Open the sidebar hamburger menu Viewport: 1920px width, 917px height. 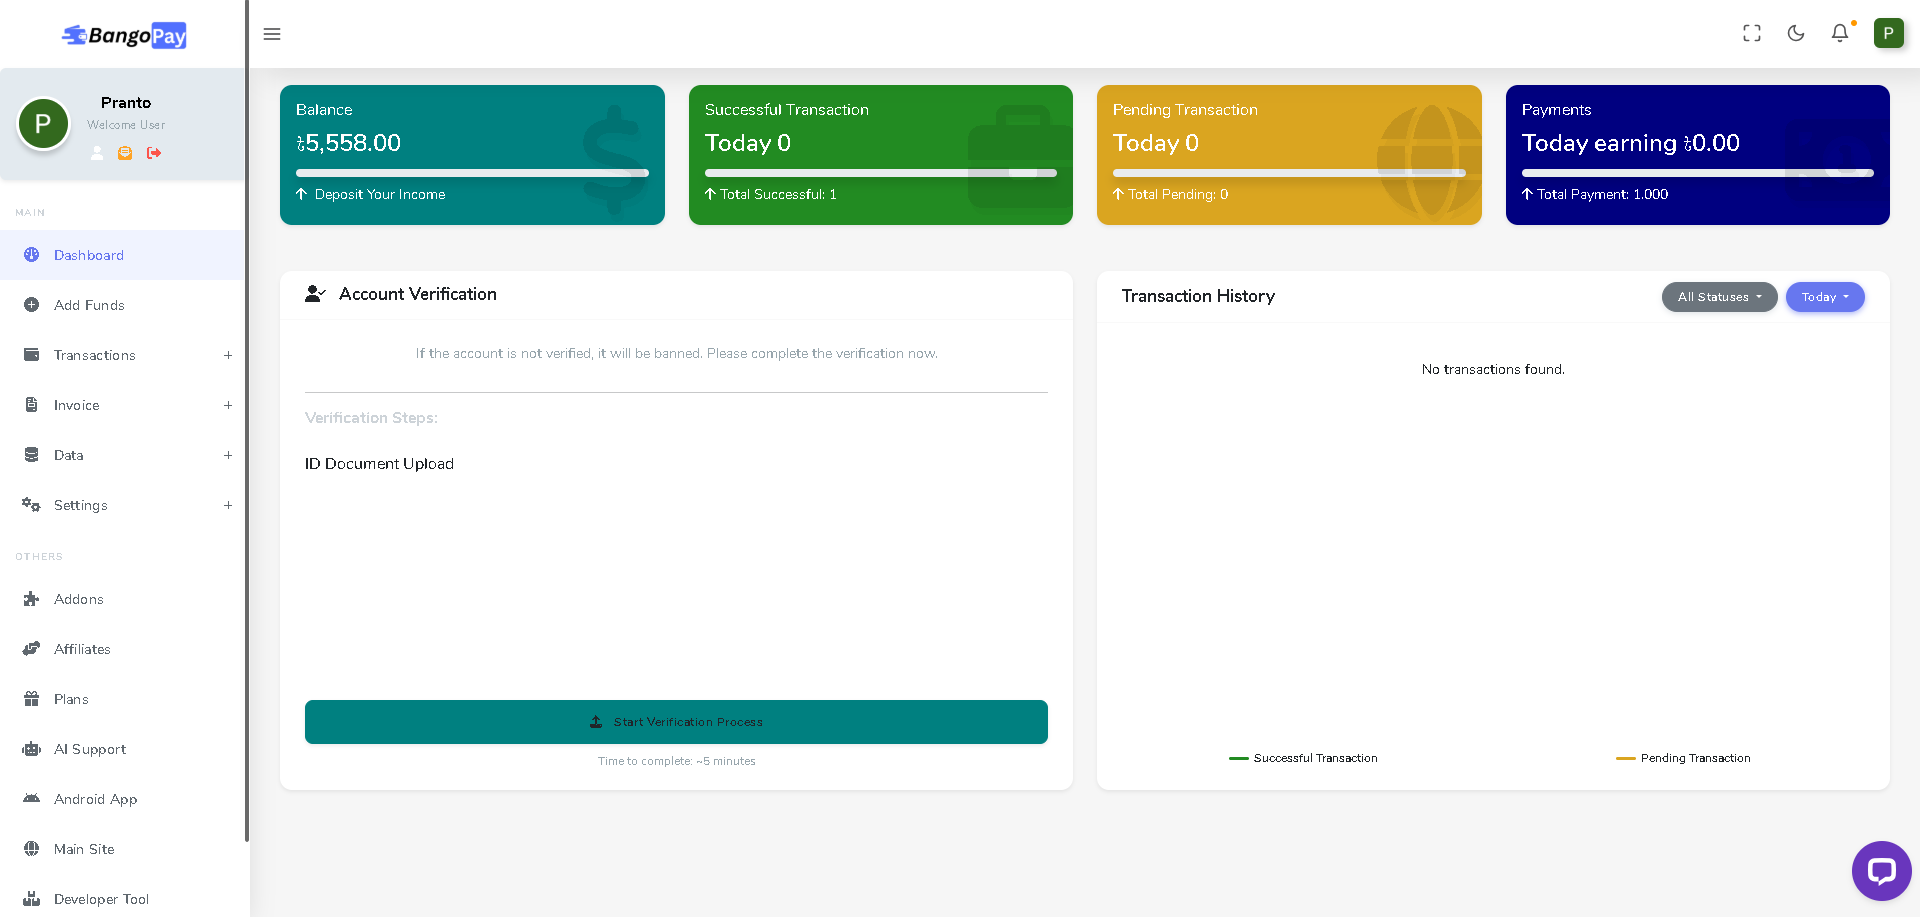tap(271, 33)
